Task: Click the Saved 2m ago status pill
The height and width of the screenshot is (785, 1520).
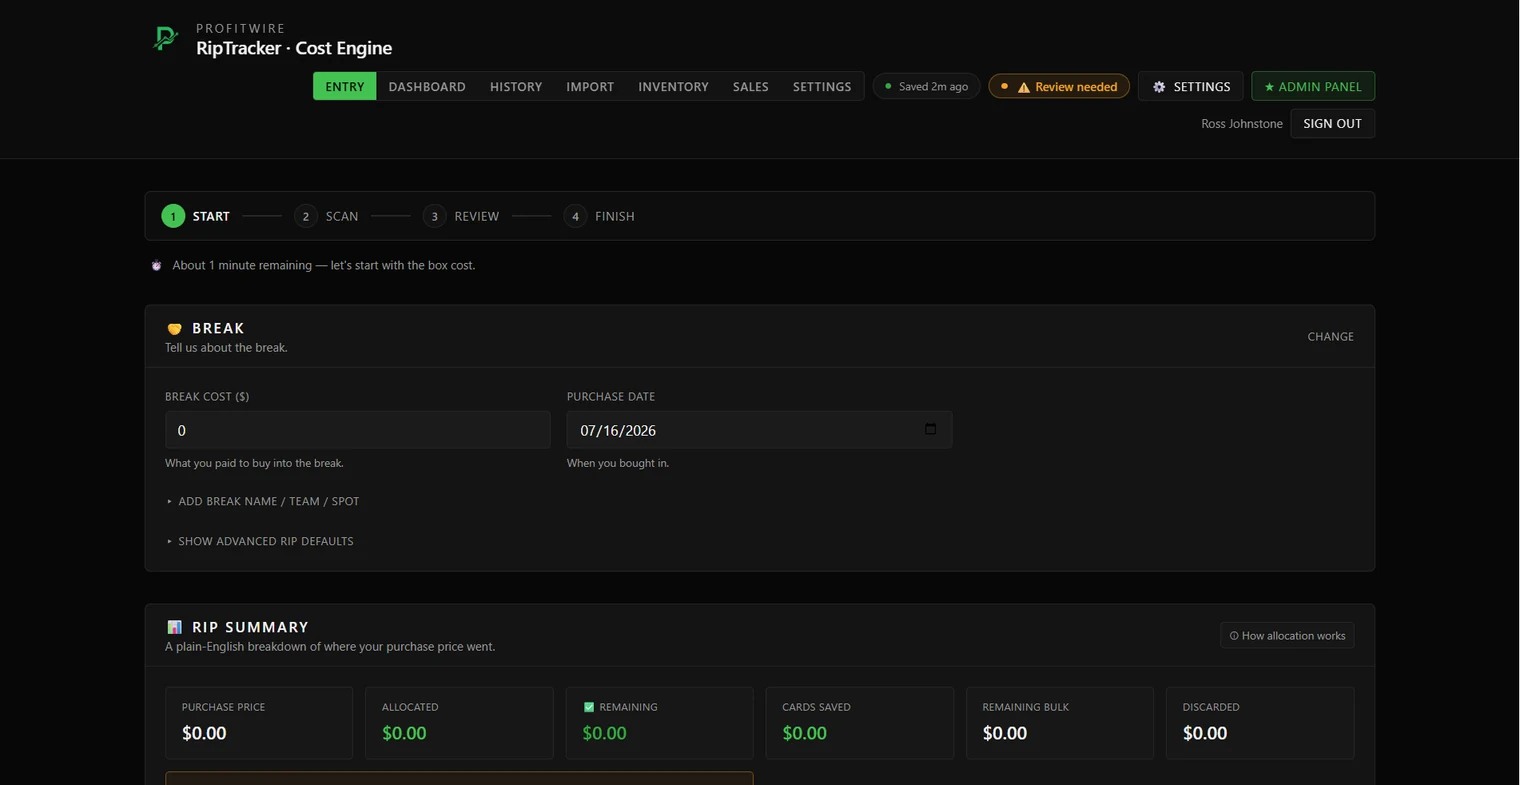Action: 926,86
